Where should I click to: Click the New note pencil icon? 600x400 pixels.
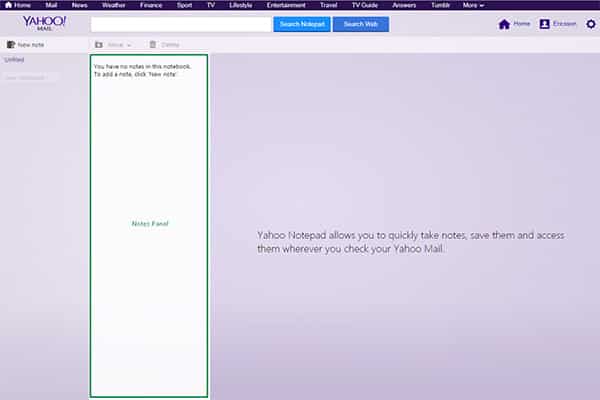(x=11, y=45)
